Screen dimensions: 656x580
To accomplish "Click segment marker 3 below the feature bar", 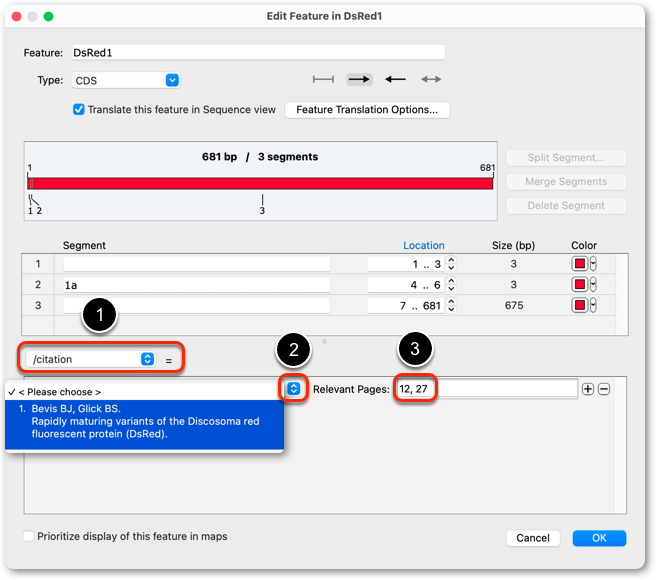I will click(x=262, y=210).
